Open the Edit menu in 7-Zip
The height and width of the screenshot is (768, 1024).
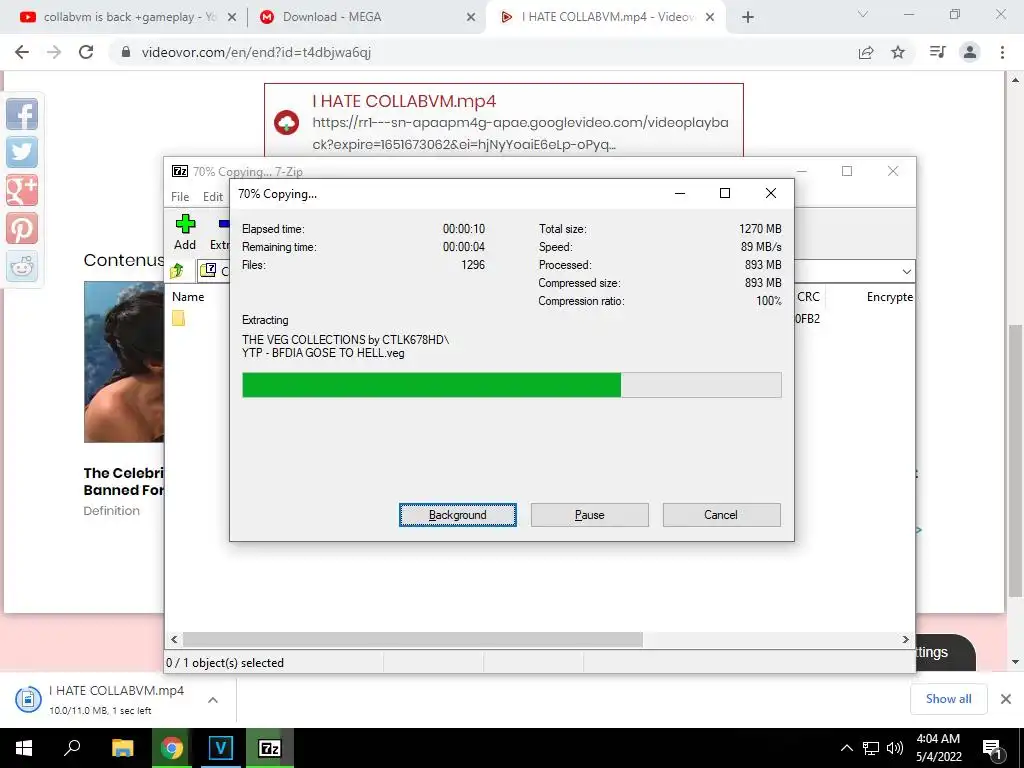(x=213, y=197)
